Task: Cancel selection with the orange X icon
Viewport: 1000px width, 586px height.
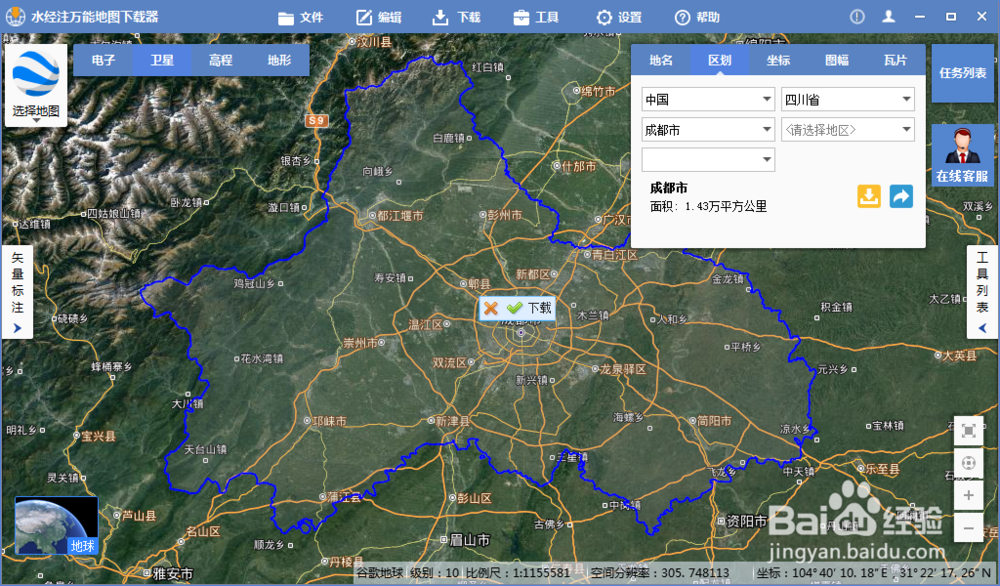Action: pos(490,309)
